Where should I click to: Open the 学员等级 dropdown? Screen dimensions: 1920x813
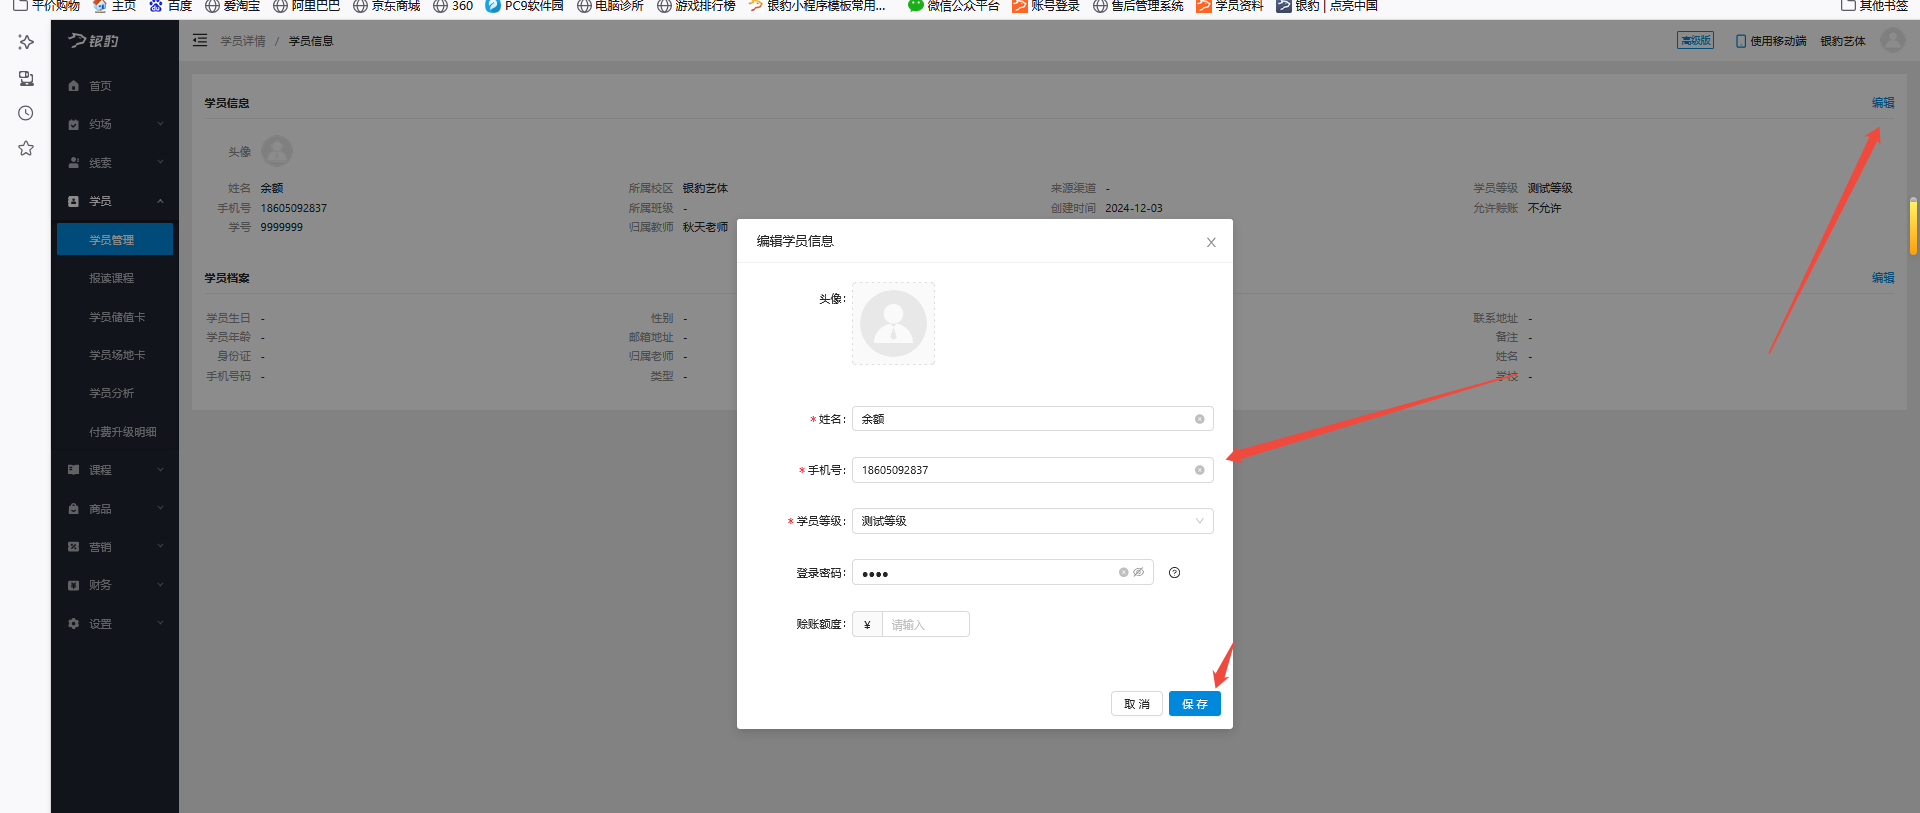pyautogui.click(x=1032, y=521)
